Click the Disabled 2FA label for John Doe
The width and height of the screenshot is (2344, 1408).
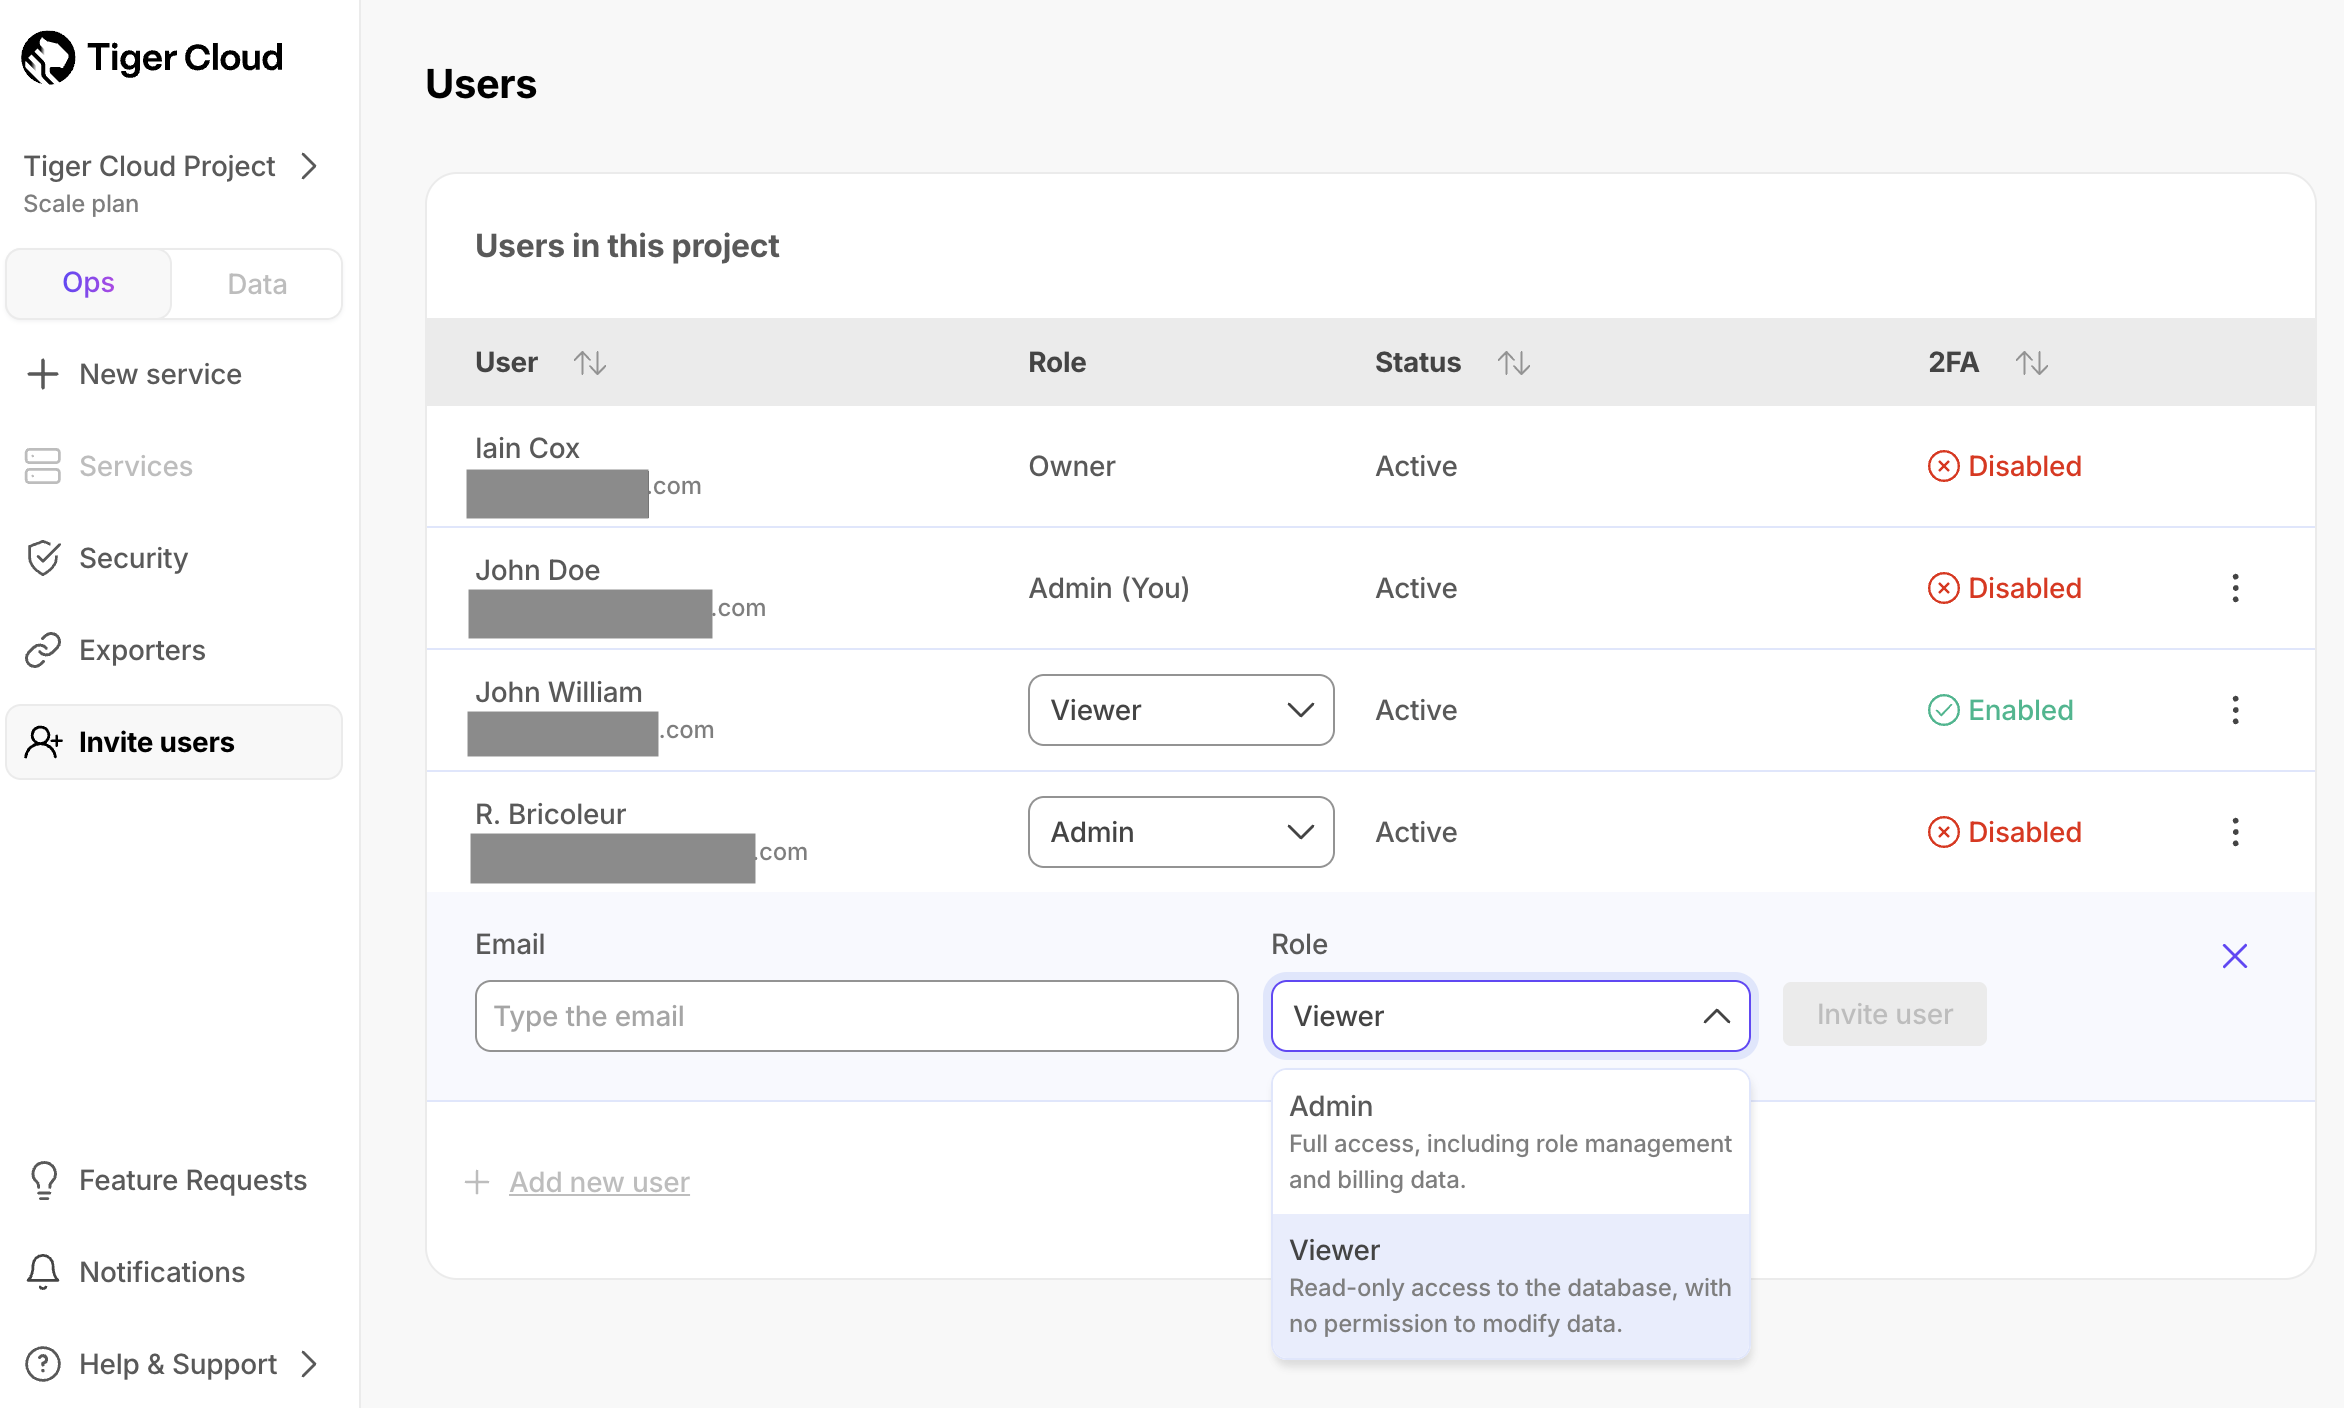[2025, 588]
